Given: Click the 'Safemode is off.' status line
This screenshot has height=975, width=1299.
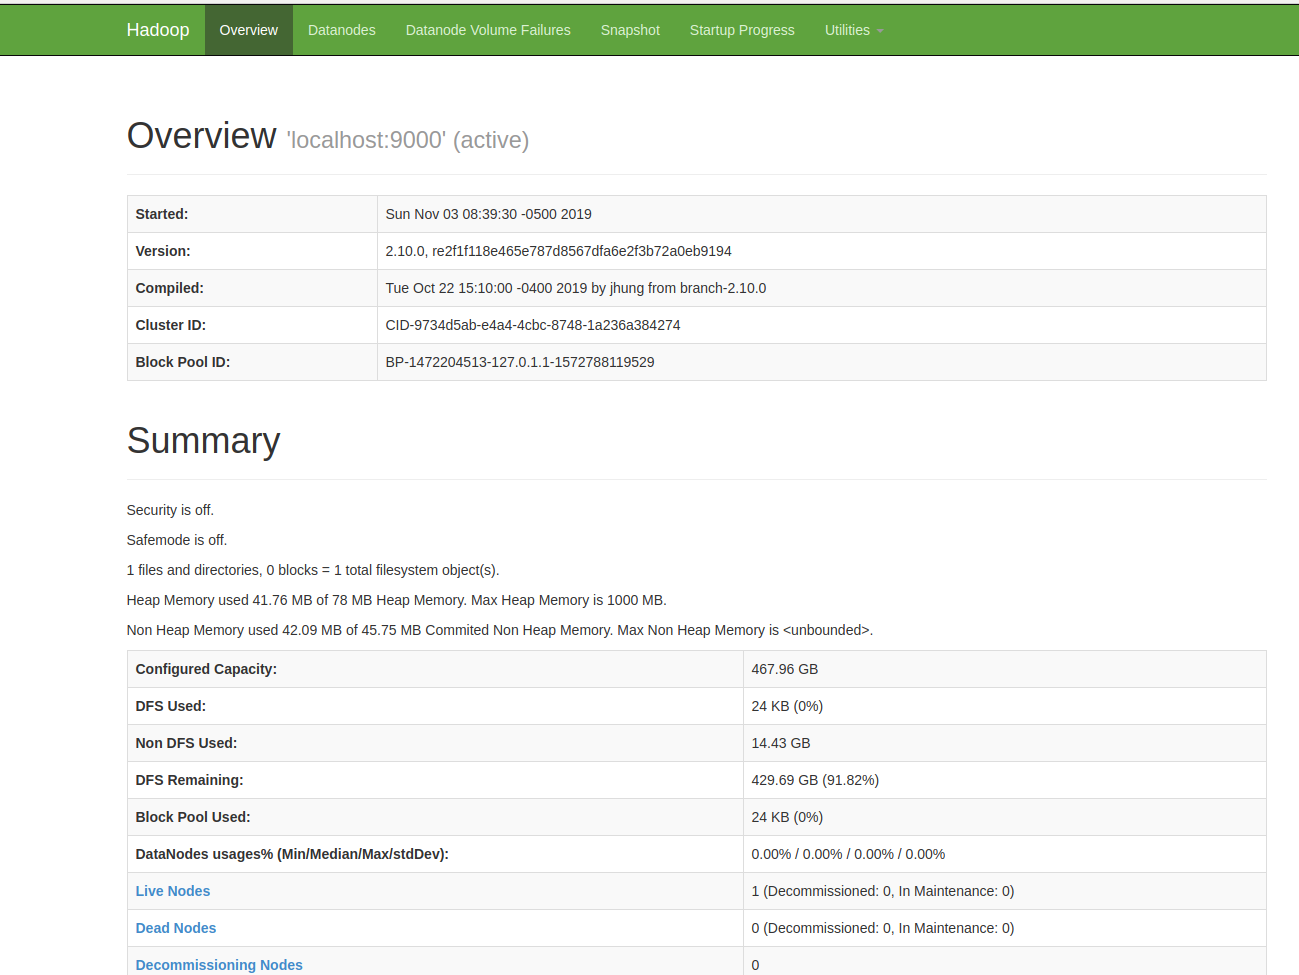Looking at the screenshot, I should [x=177, y=540].
